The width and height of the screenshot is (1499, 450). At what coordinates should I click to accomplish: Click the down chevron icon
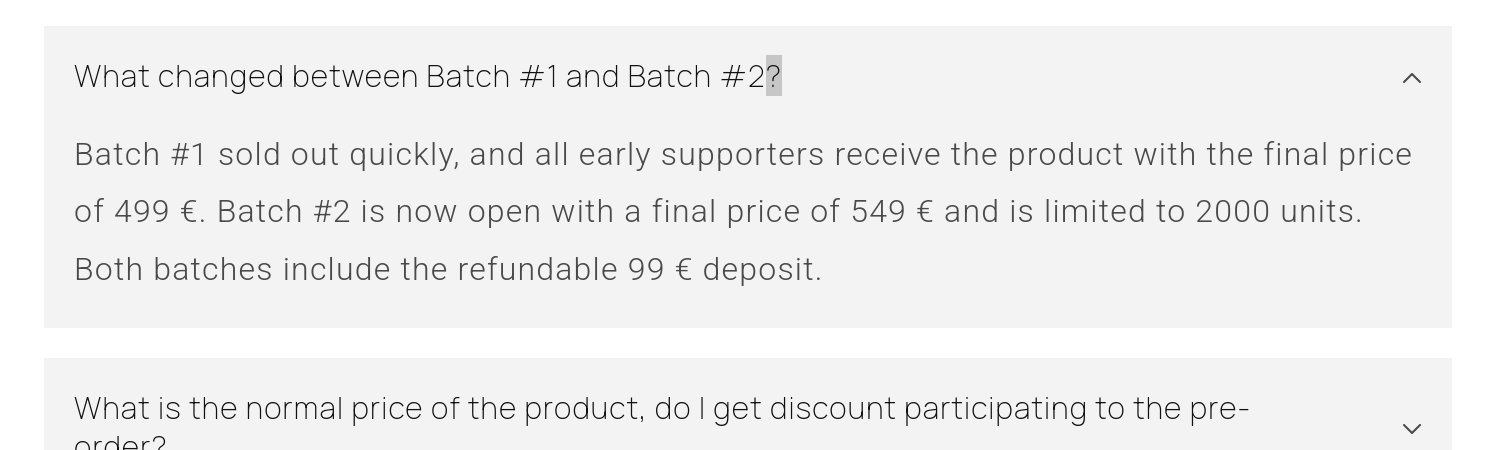1411,428
